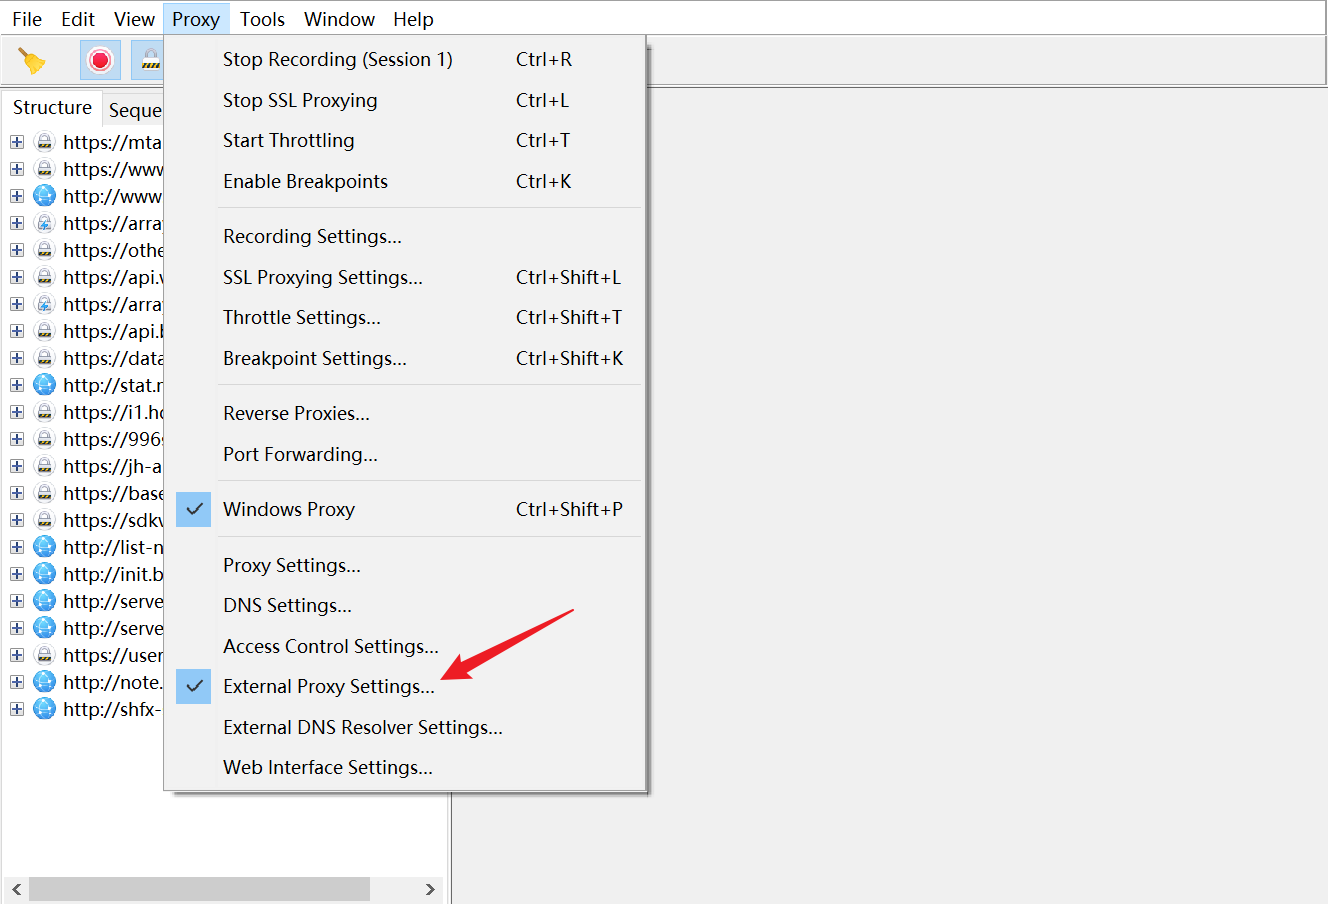
Task: Open the View menu
Action: (x=134, y=19)
